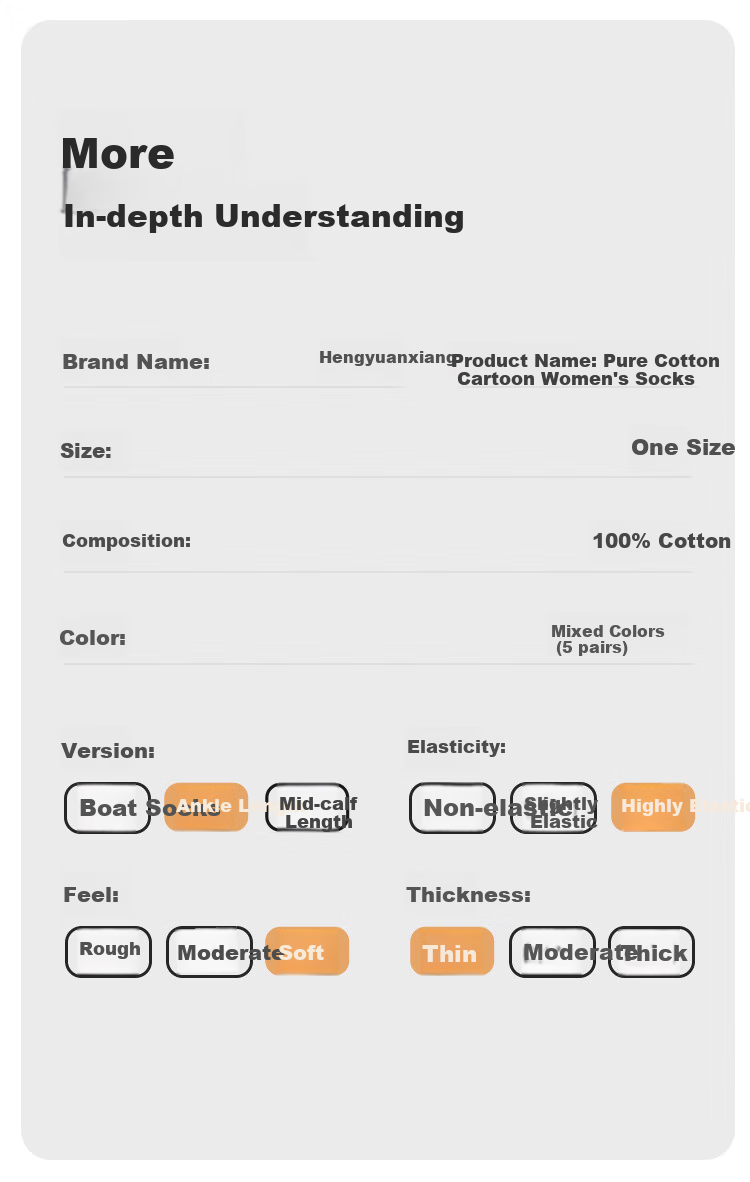750x1182 pixels.
Task: Select the Mid-calf Length option
Action: click(308, 807)
